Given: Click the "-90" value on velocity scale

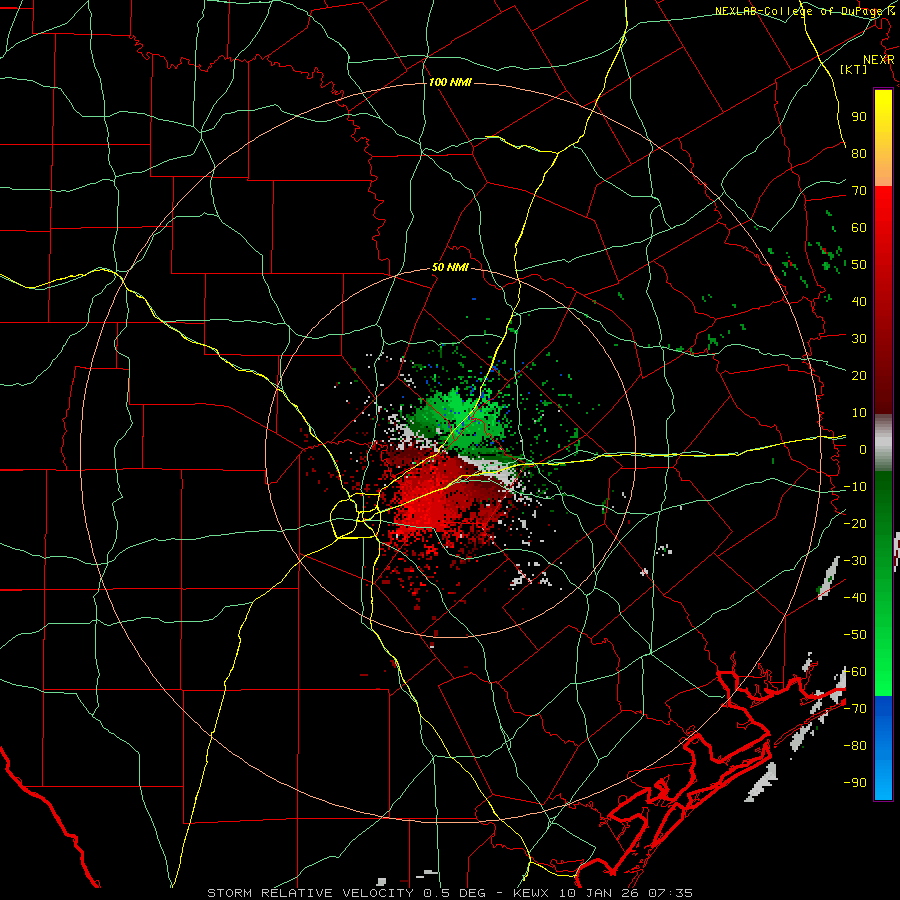Looking at the screenshot, I should pyautogui.click(x=855, y=783).
